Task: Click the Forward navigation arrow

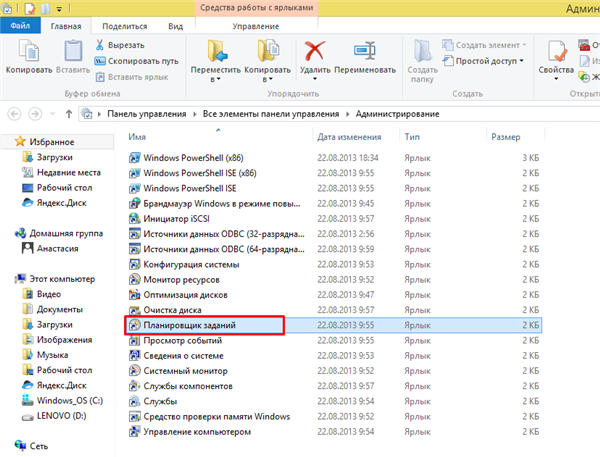Action: 35,114
